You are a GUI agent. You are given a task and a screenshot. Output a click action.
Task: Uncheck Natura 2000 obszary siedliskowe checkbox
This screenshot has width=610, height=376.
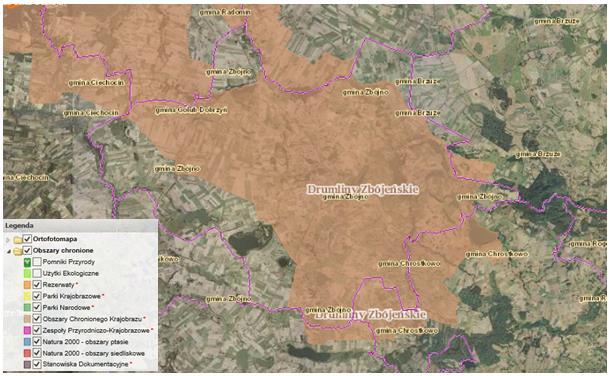[37, 353]
